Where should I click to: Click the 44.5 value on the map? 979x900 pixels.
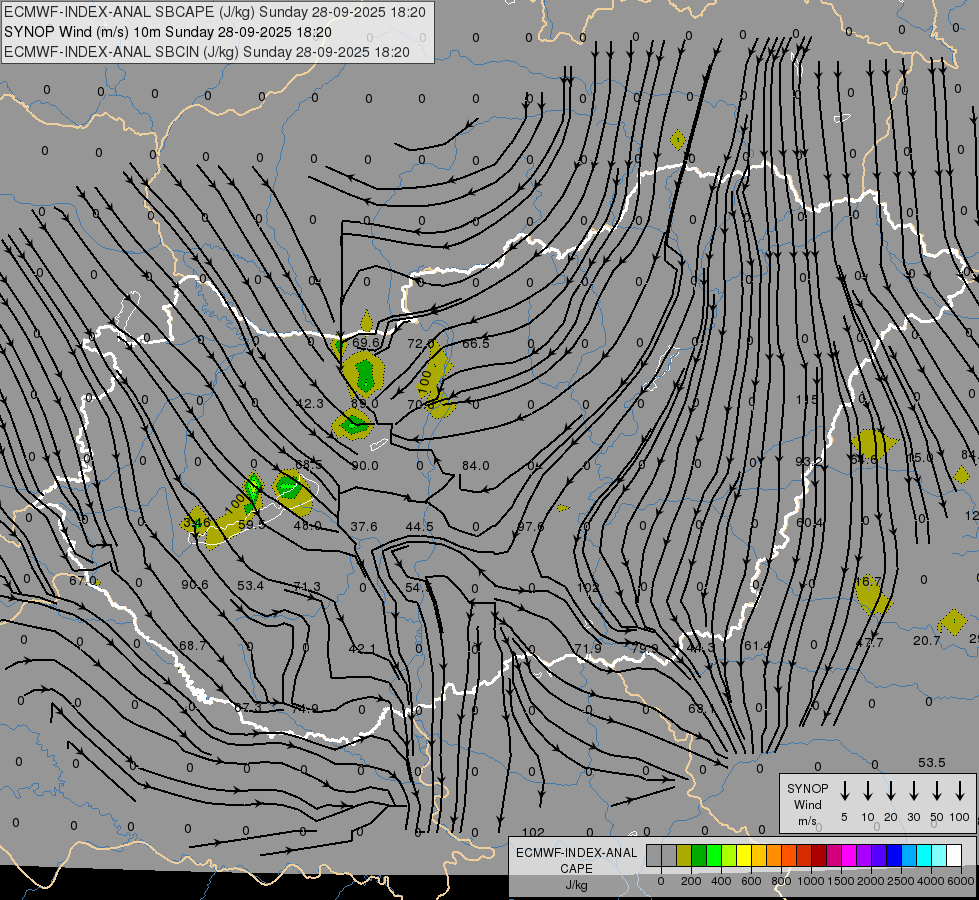click(x=420, y=527)
